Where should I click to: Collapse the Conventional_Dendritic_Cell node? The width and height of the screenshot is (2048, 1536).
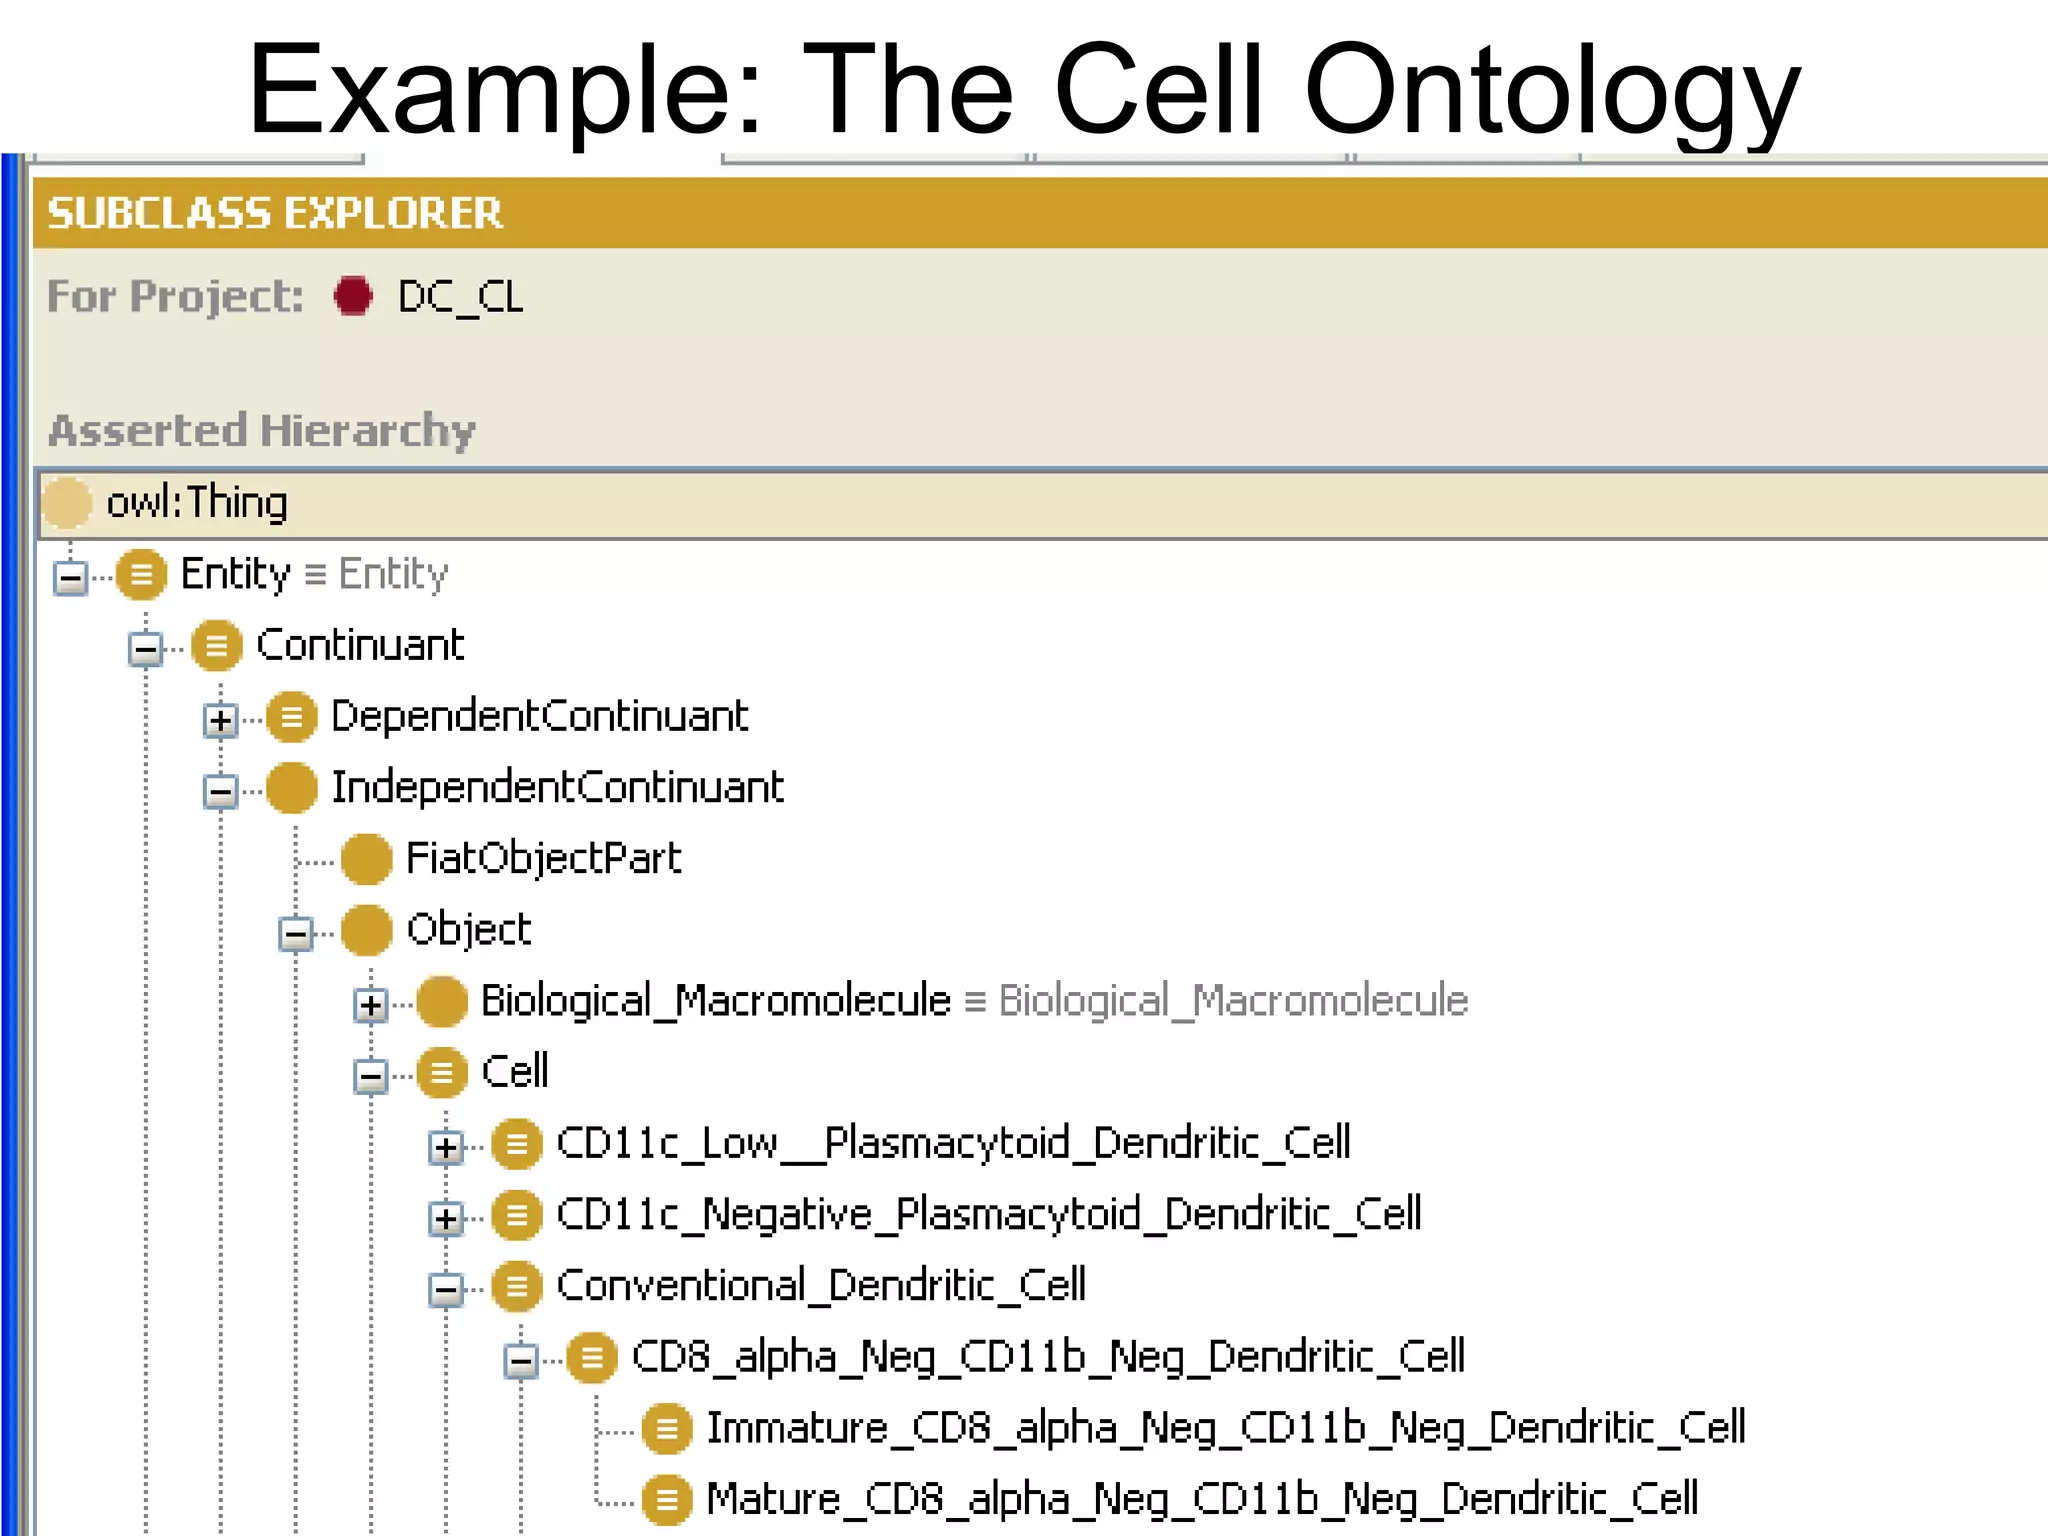point(446,1289)
